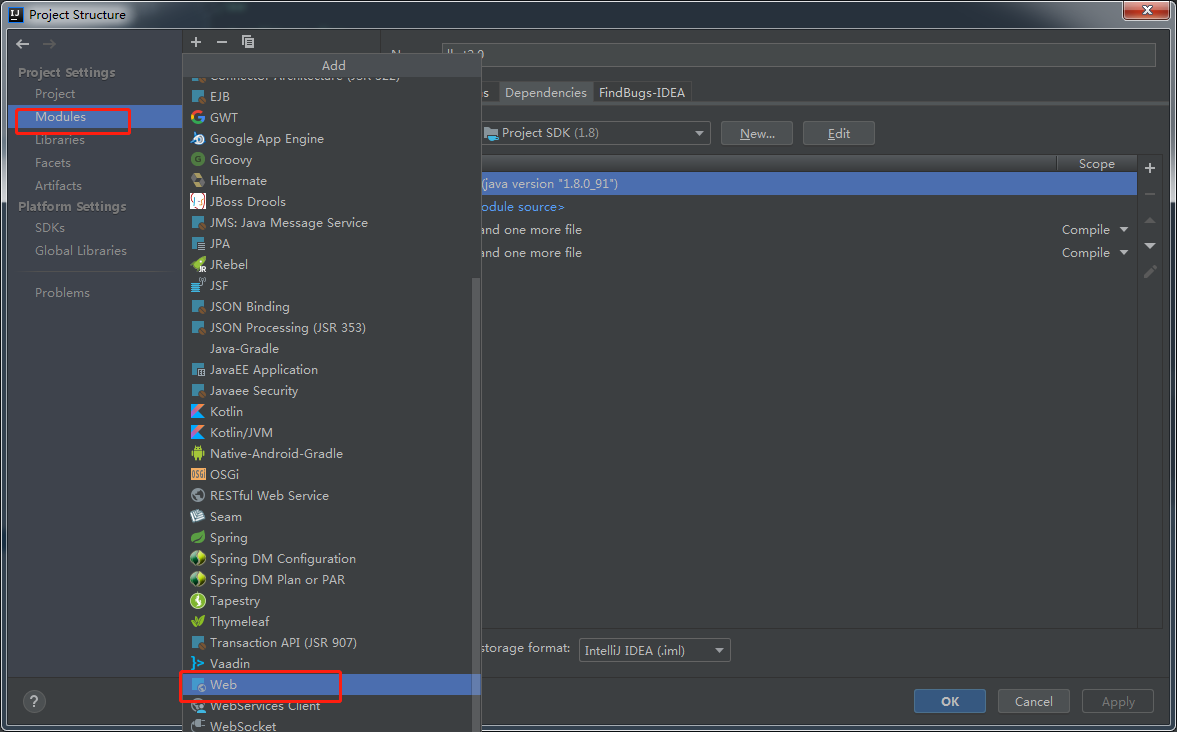Click the move dependency down arrow
Viewport: 1177px width, 732px height.
click(1150, 246)
